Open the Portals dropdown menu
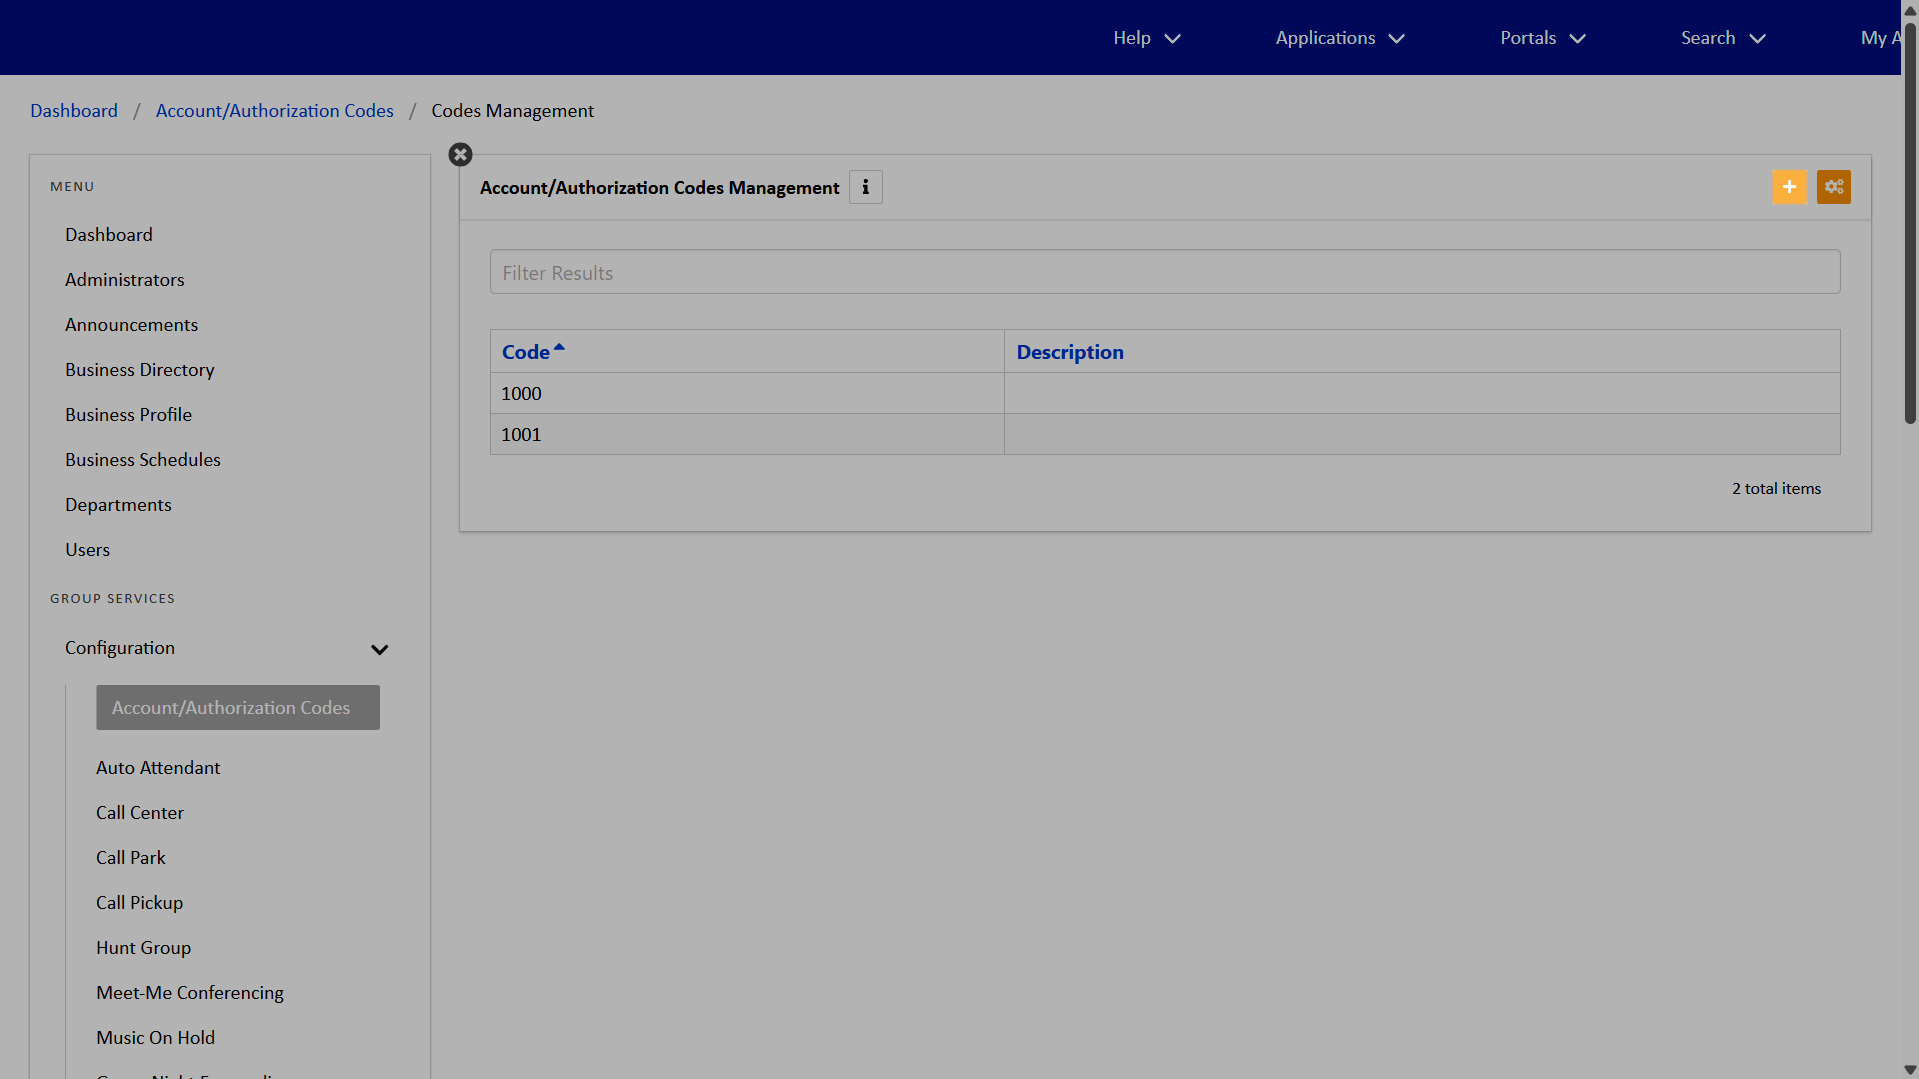 pyautogui.click(x=1542, y=38)
